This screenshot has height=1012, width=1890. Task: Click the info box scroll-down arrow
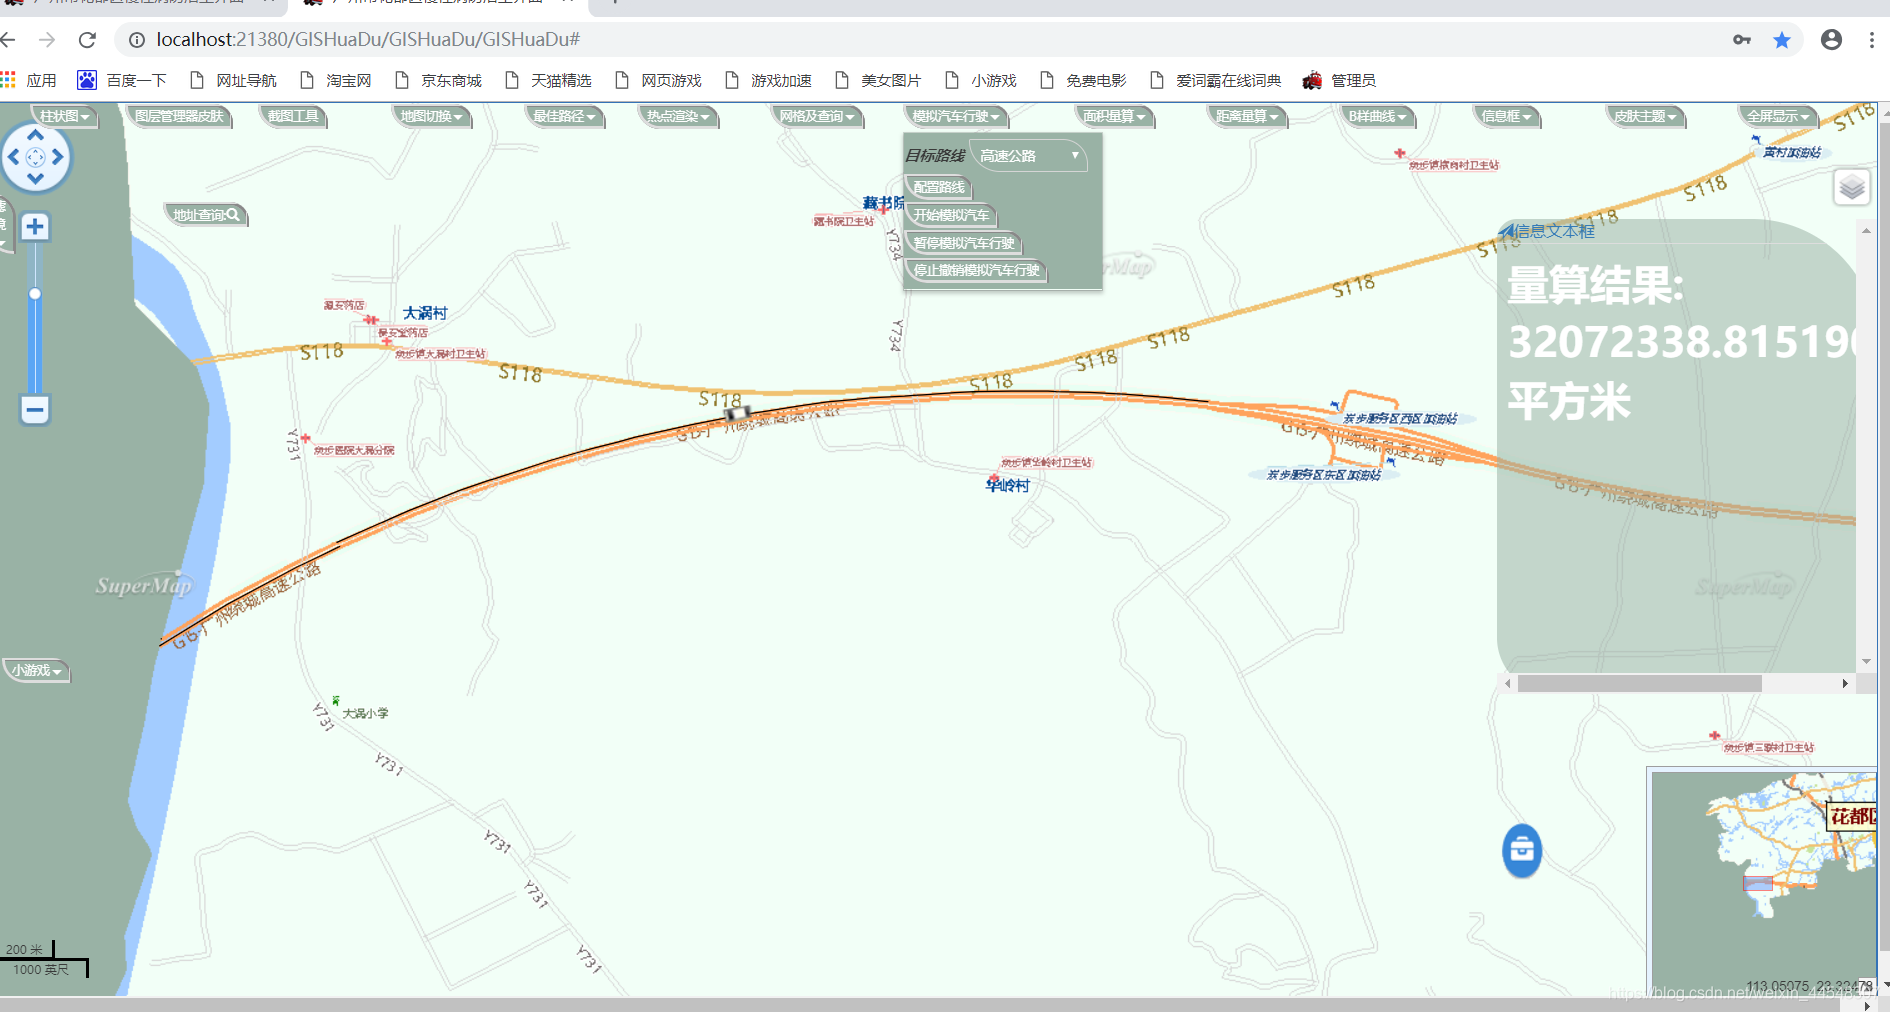tap(1866, 661)
